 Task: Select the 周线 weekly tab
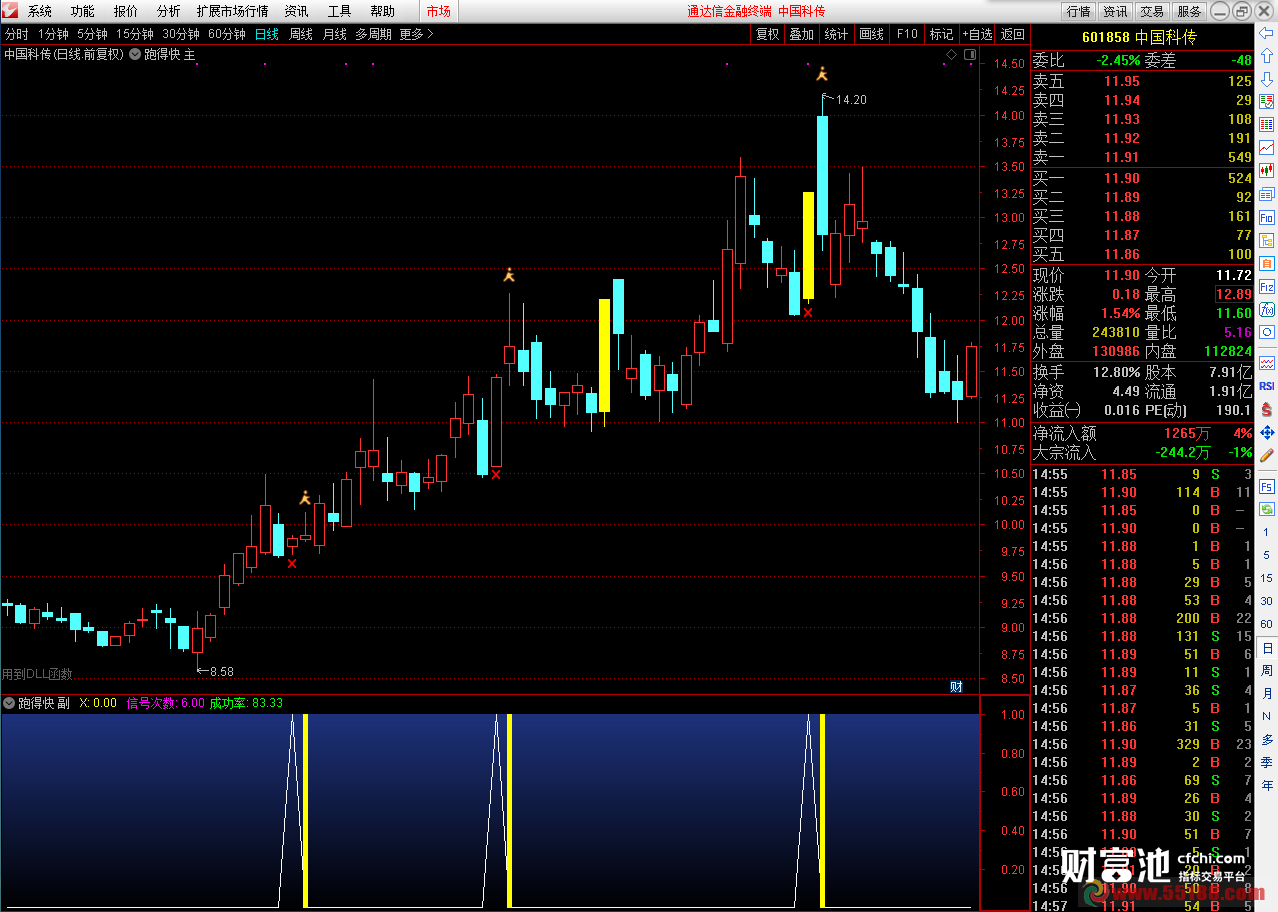(x=301, y=34)
